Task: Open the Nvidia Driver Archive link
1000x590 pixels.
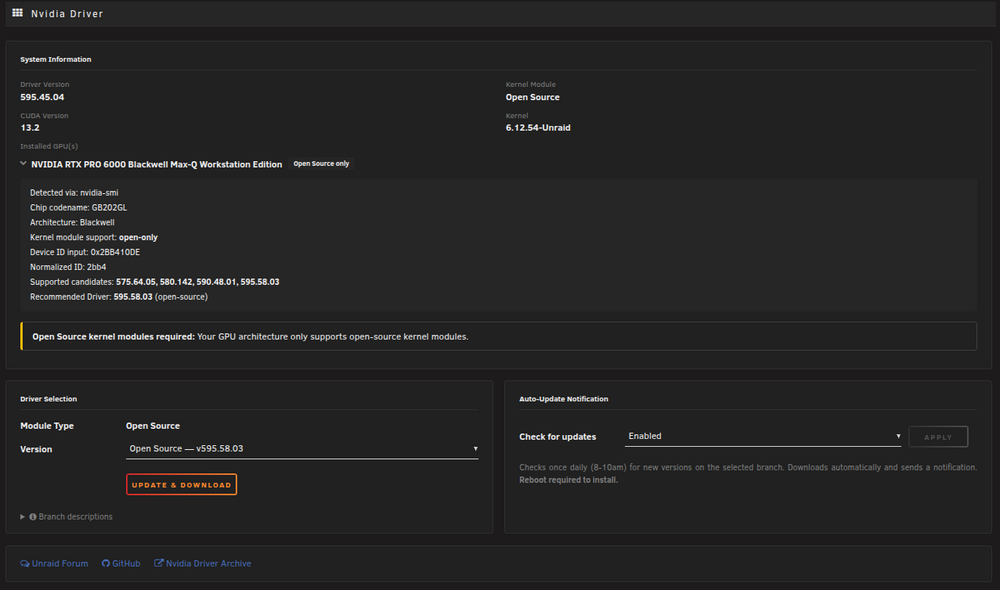Action: click(x=203, y=564)
